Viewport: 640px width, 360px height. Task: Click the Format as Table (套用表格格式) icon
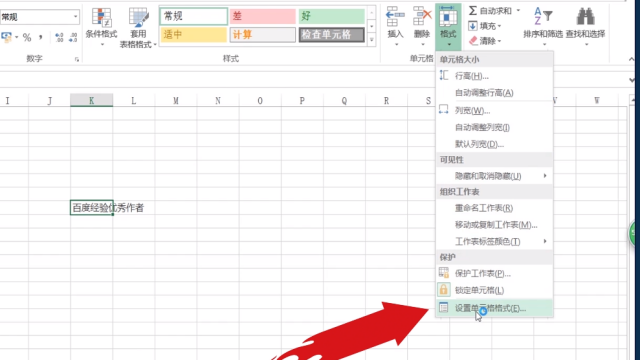click(138, 18)
